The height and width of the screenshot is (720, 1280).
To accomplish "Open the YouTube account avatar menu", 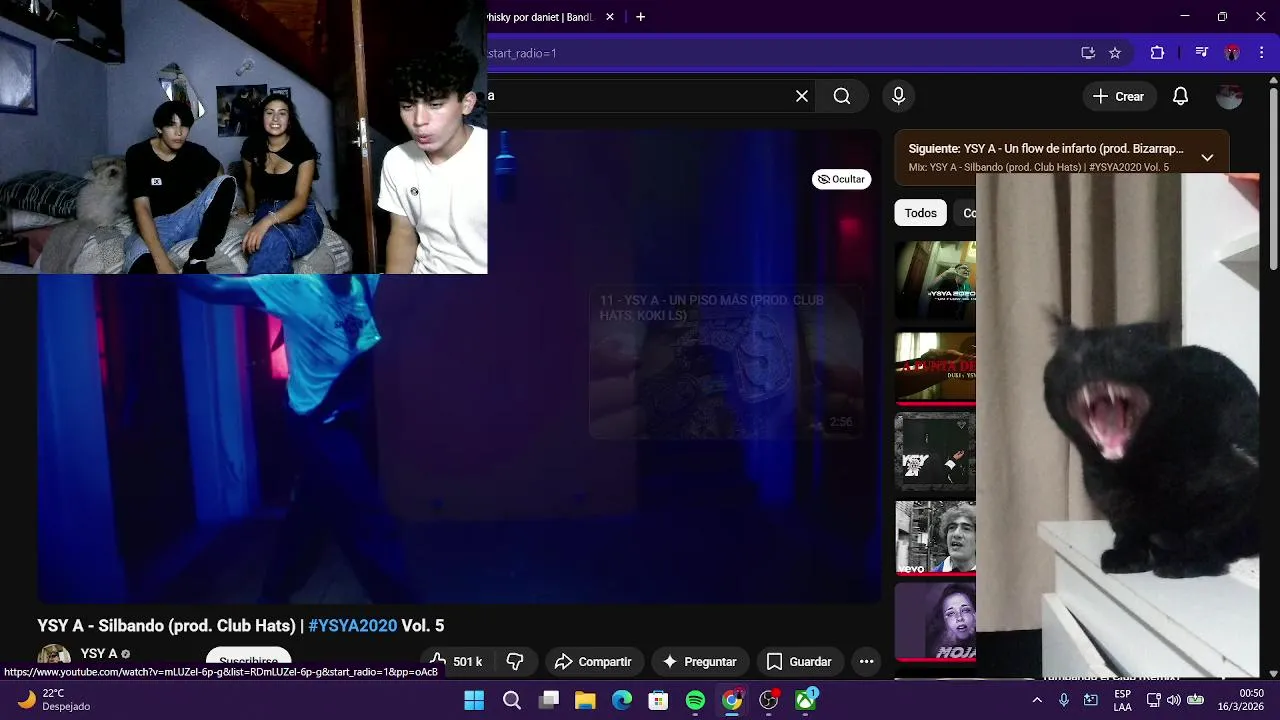I will click(x=1229, y=96).
